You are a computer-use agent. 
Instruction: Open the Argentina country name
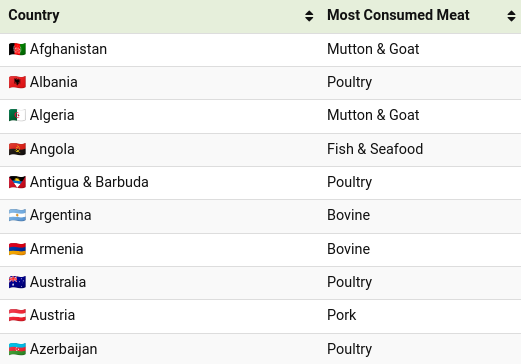tap(60, 215)
